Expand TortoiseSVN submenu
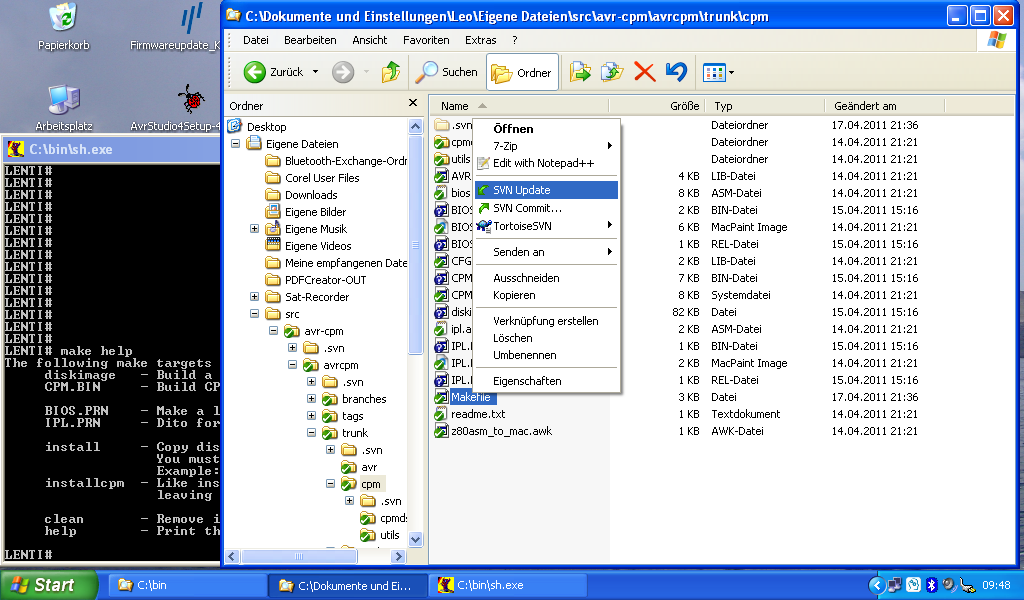1024x600 pixels. [546, 226]
